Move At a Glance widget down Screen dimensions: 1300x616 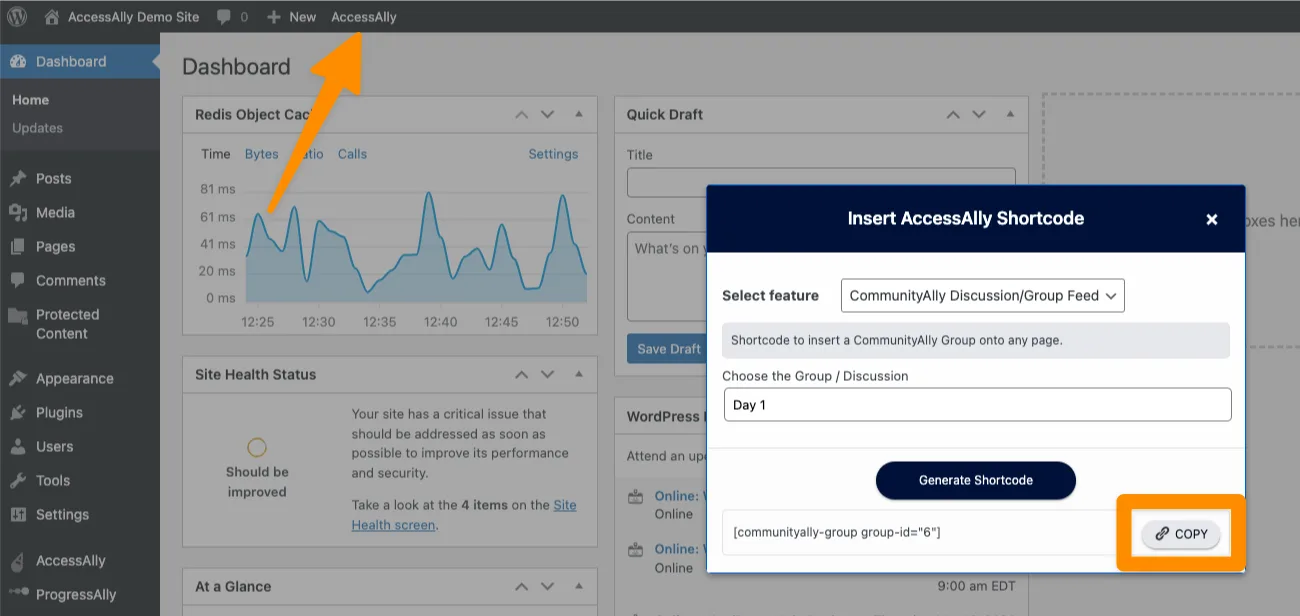click(x=547, y=587)
